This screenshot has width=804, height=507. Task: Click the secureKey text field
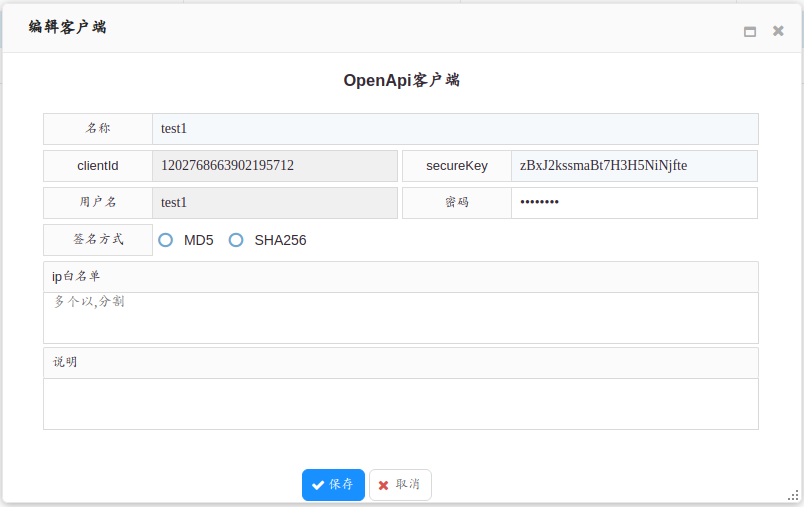coord(633,166)
